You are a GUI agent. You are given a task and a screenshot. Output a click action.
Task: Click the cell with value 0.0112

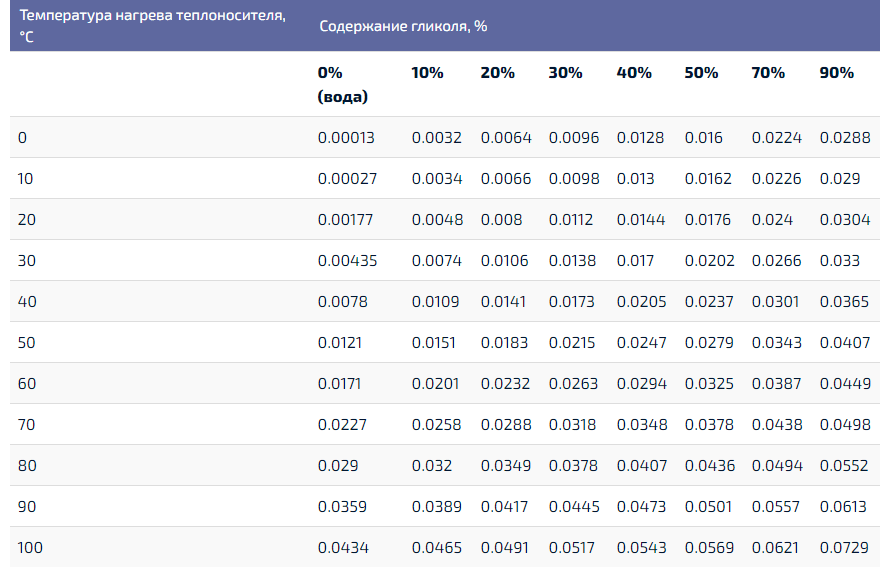571,220
